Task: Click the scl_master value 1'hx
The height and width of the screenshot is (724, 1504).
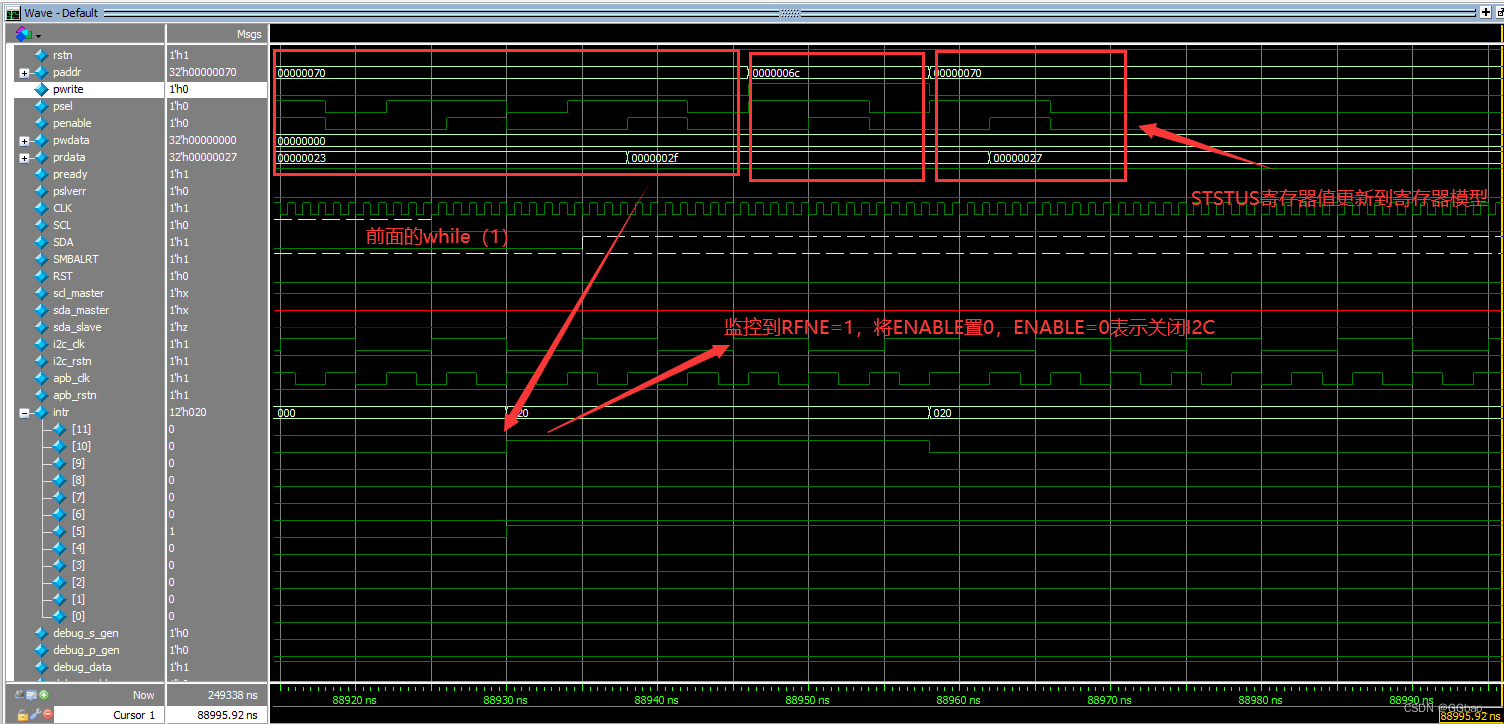Action: 178,293
